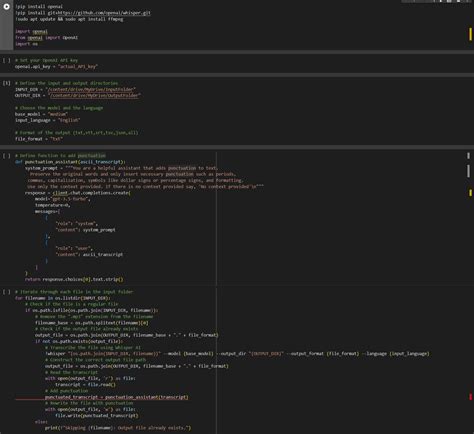Click the 'for filename in os.listdir' line

[x=63, y=298]
